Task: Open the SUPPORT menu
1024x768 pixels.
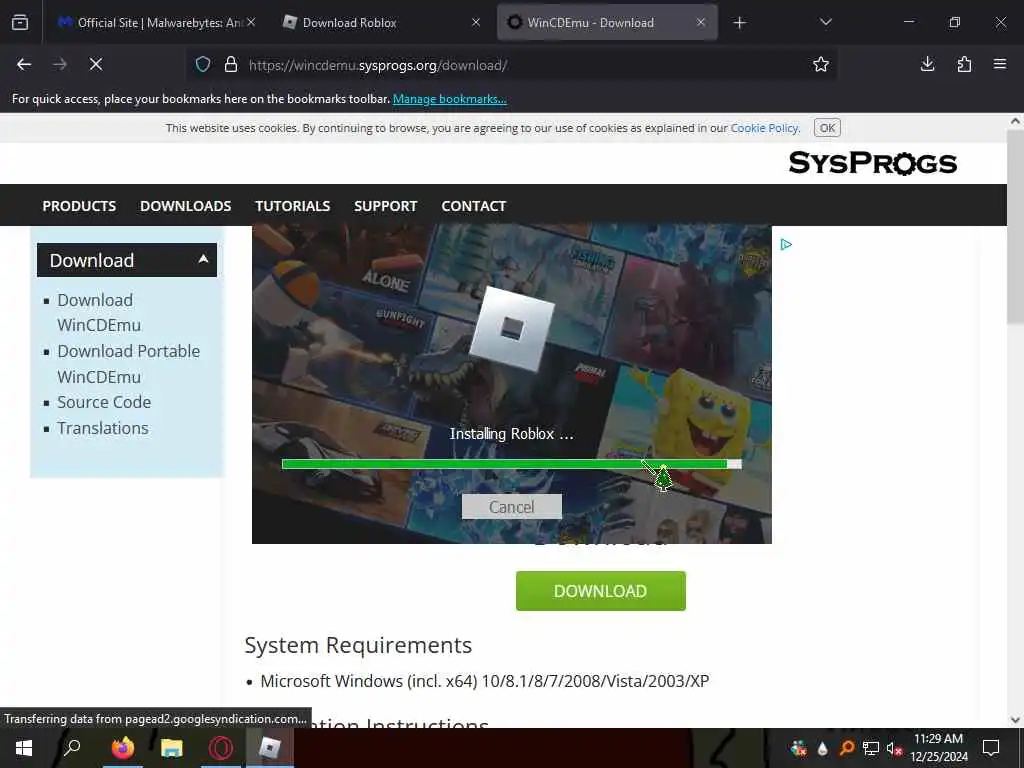Action: (385, 206)
